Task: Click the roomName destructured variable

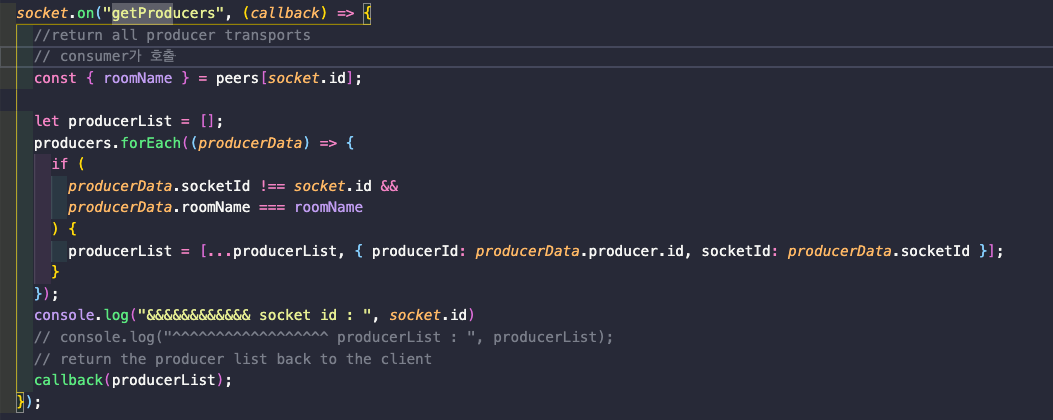Action: coord(138,78)
